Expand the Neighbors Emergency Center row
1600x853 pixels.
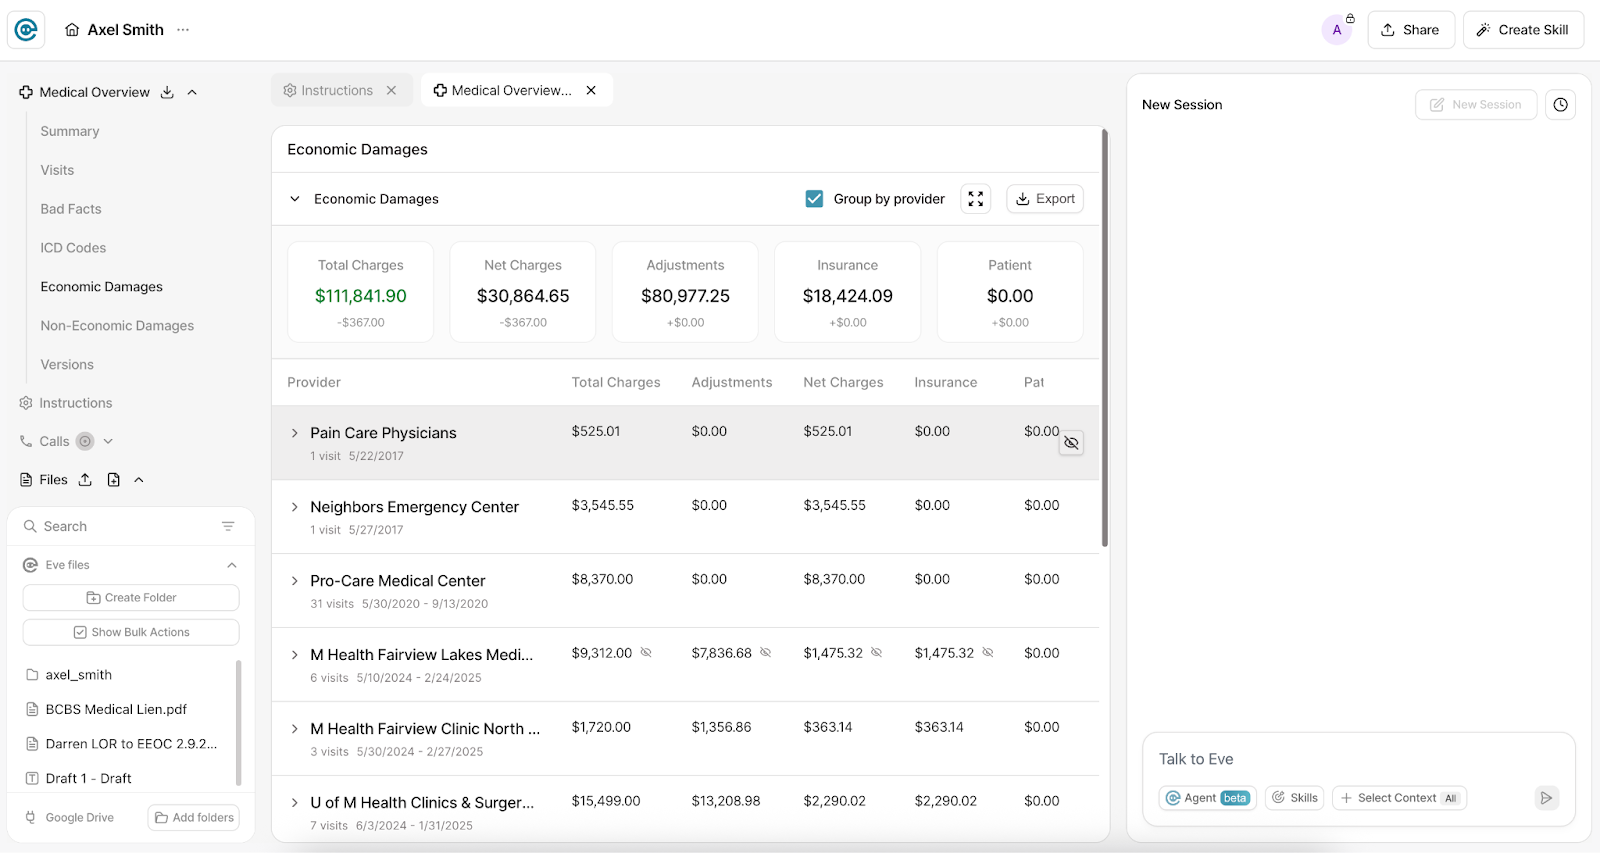[295, 507]
